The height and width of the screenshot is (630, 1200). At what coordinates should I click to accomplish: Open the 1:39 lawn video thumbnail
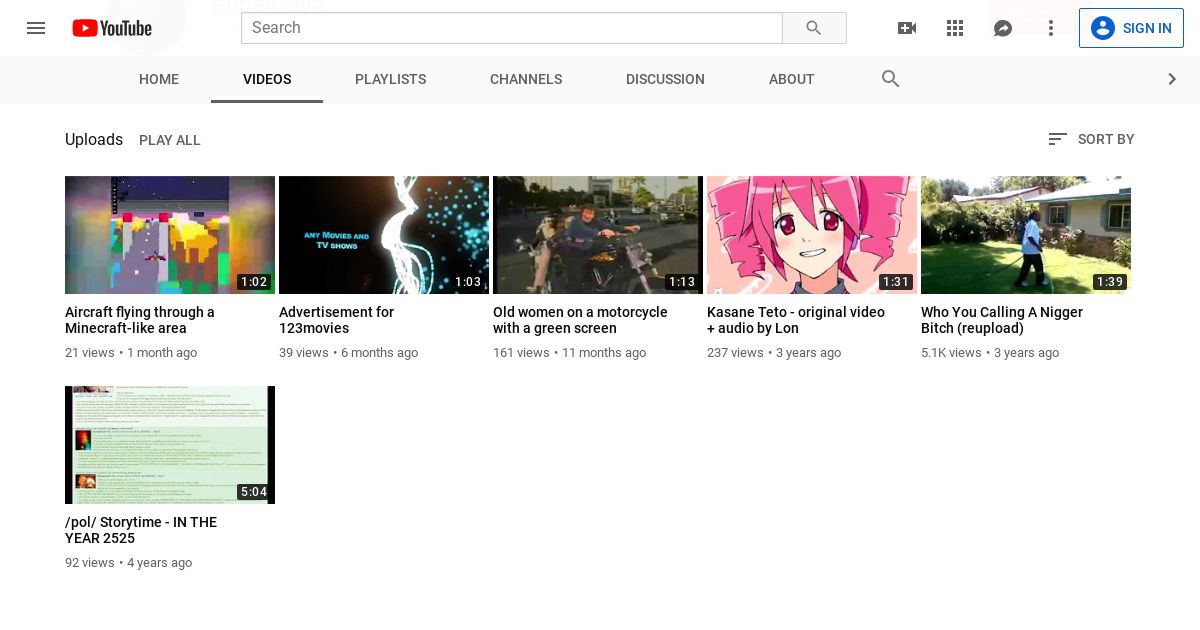[1026, 235]
